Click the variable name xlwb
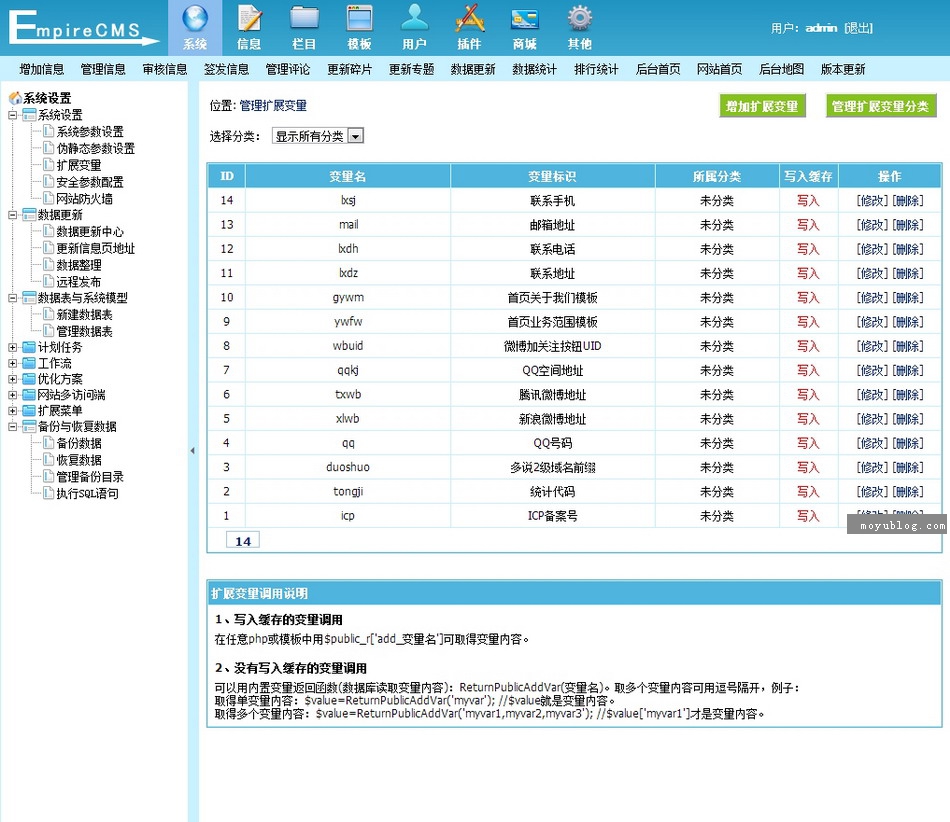 click(x=348, y=419)
